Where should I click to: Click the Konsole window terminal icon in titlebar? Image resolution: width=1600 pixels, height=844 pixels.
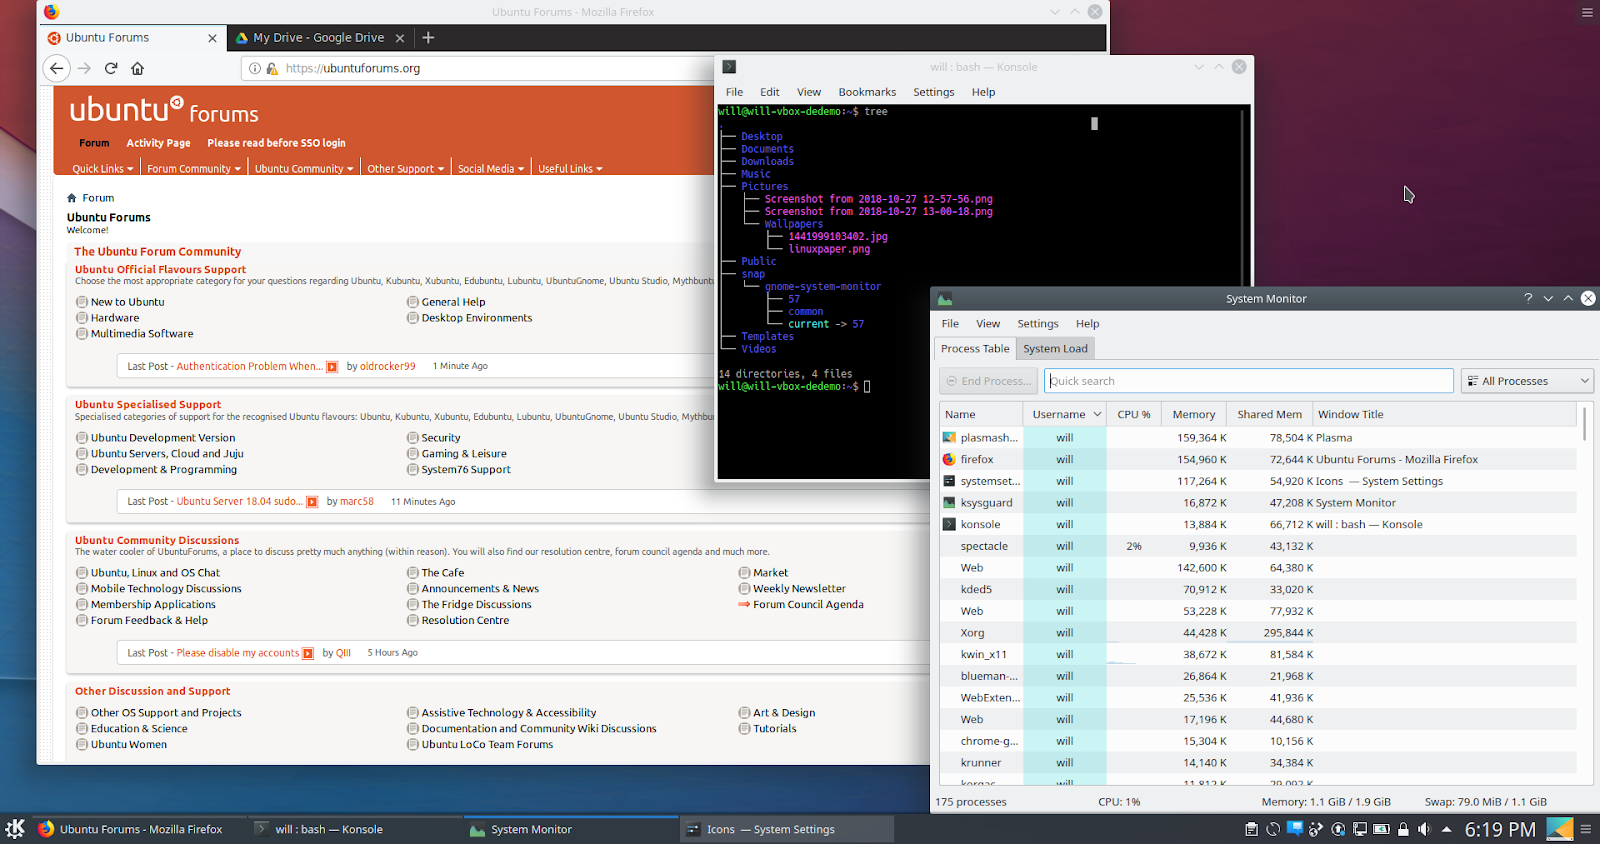pos(729,67)
